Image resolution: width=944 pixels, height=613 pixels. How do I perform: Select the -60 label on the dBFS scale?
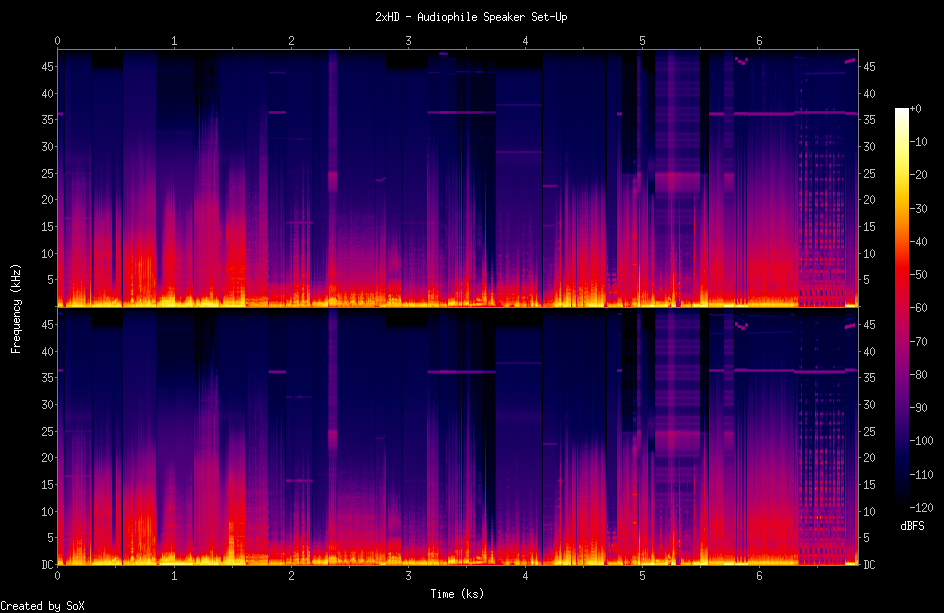[x=923, y=308]
